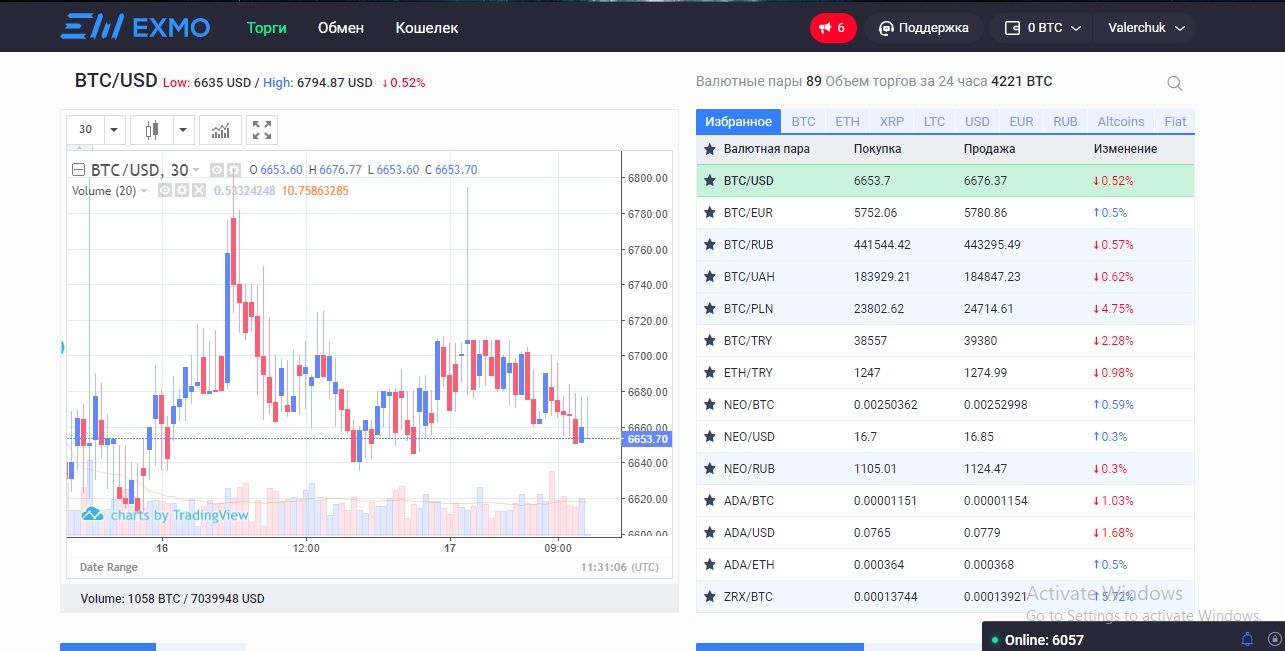Expand the Valerchuk account menu

(1146, 28)
